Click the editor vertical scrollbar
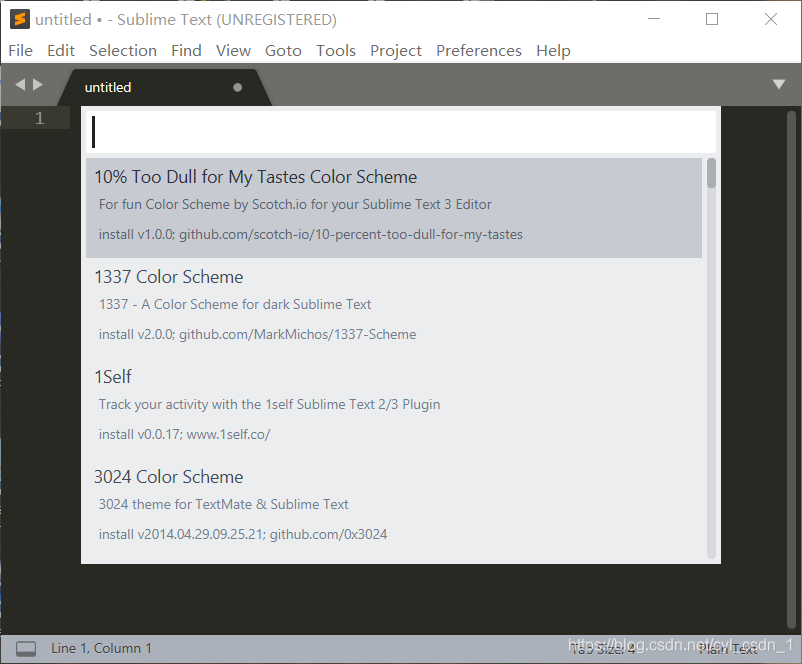802x664 pixels. (x=791, y=368)
